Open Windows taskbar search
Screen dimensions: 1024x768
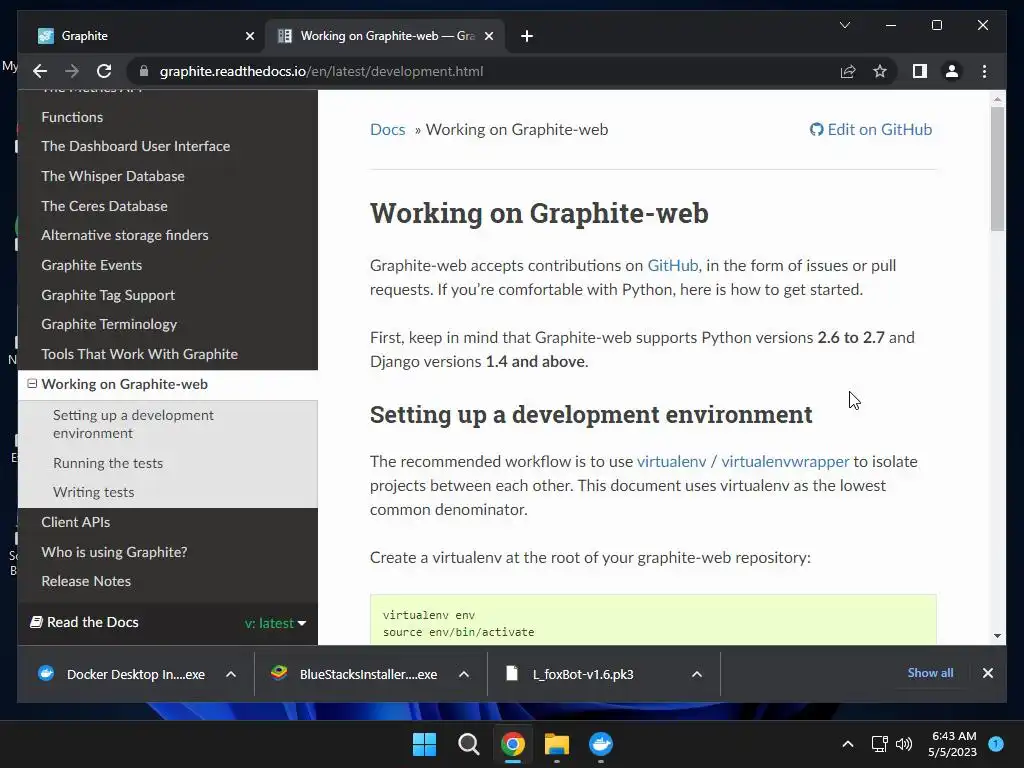468,744
